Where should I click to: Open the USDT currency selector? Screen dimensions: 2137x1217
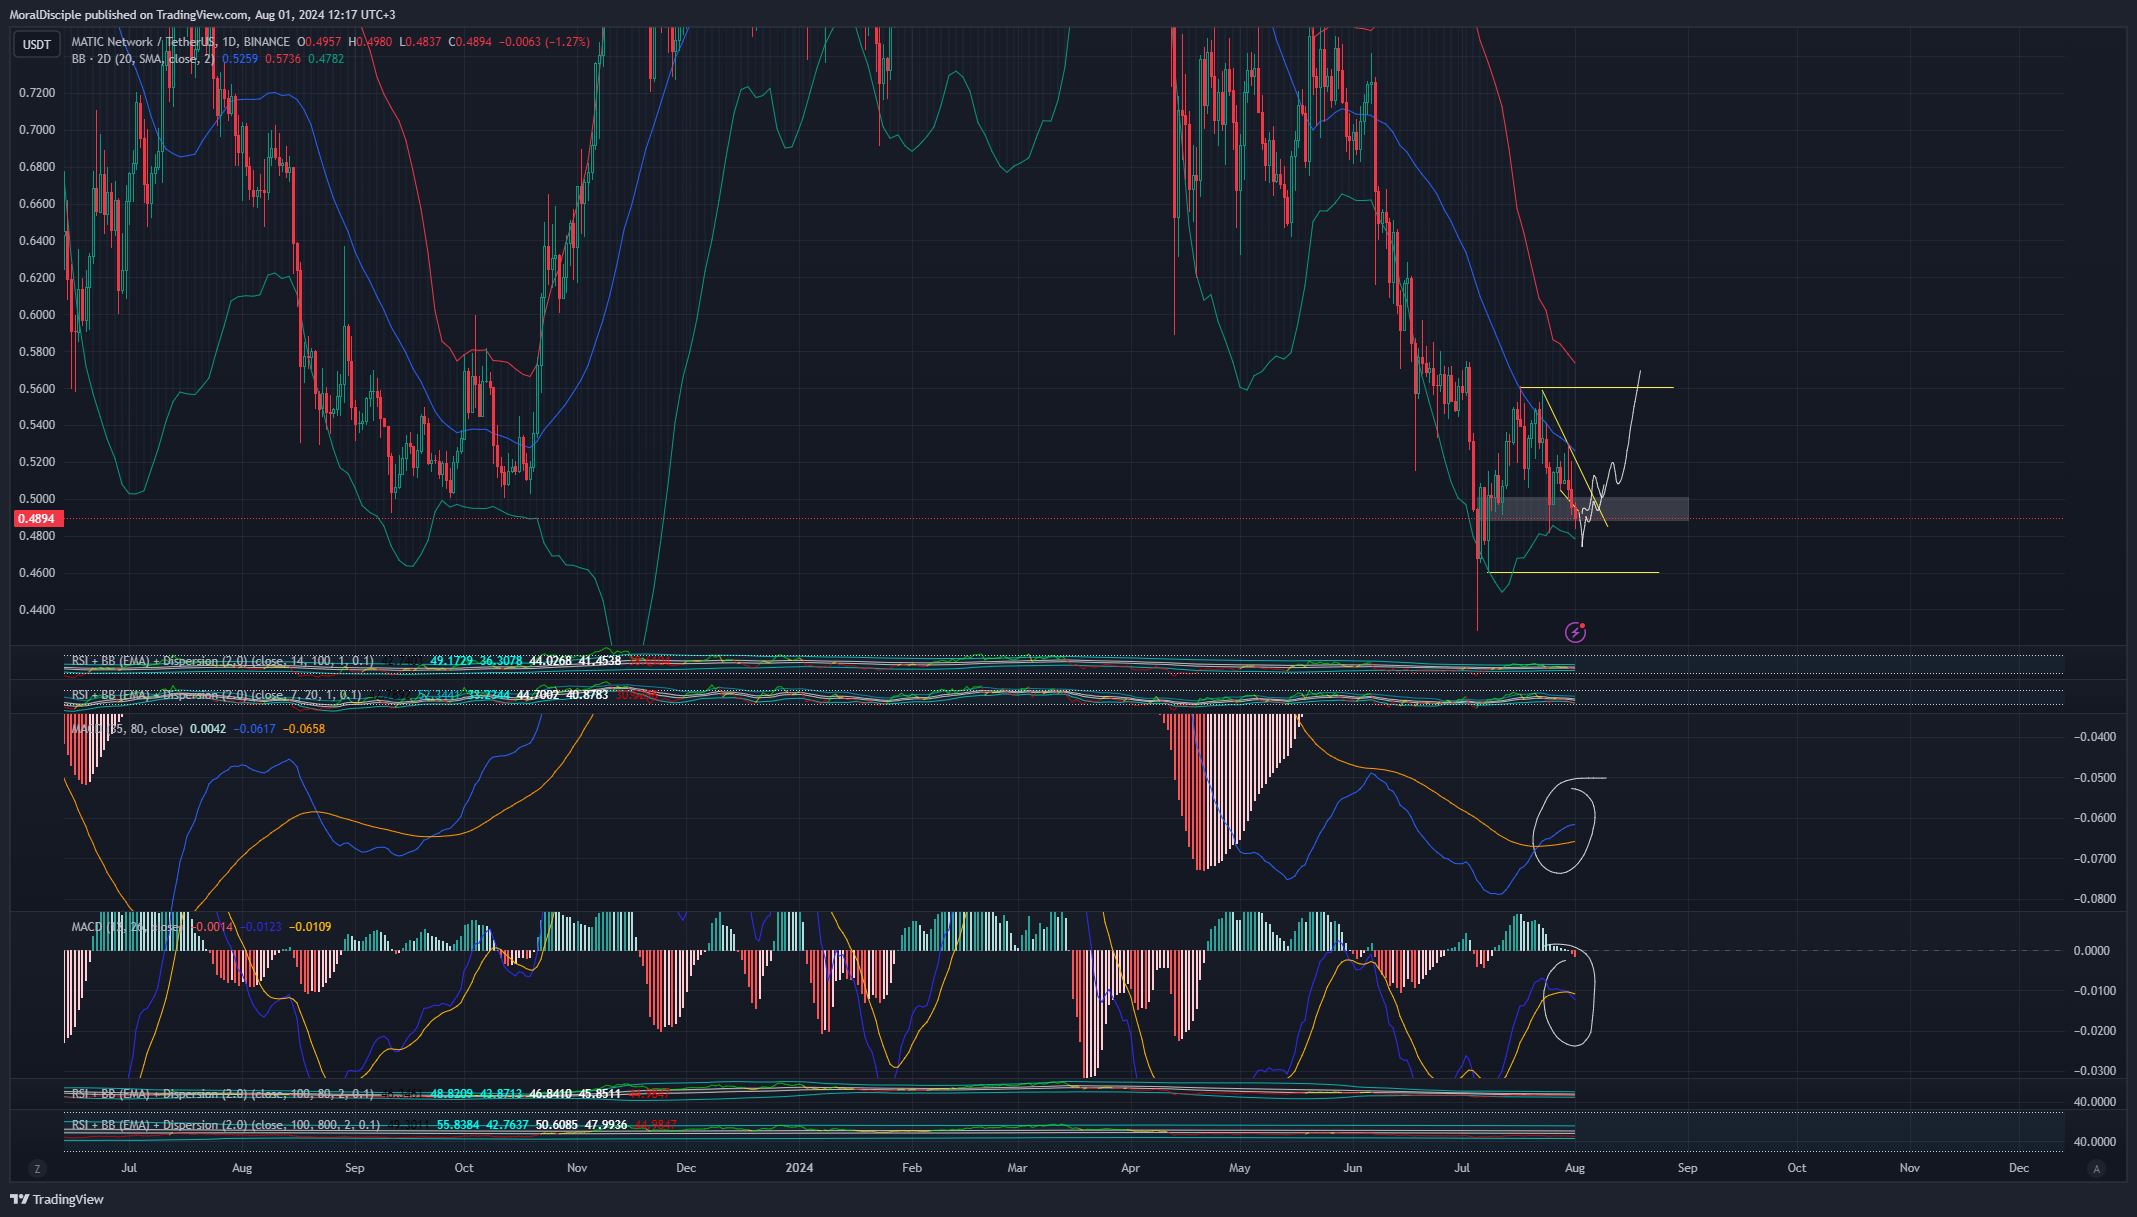(37, 44)
